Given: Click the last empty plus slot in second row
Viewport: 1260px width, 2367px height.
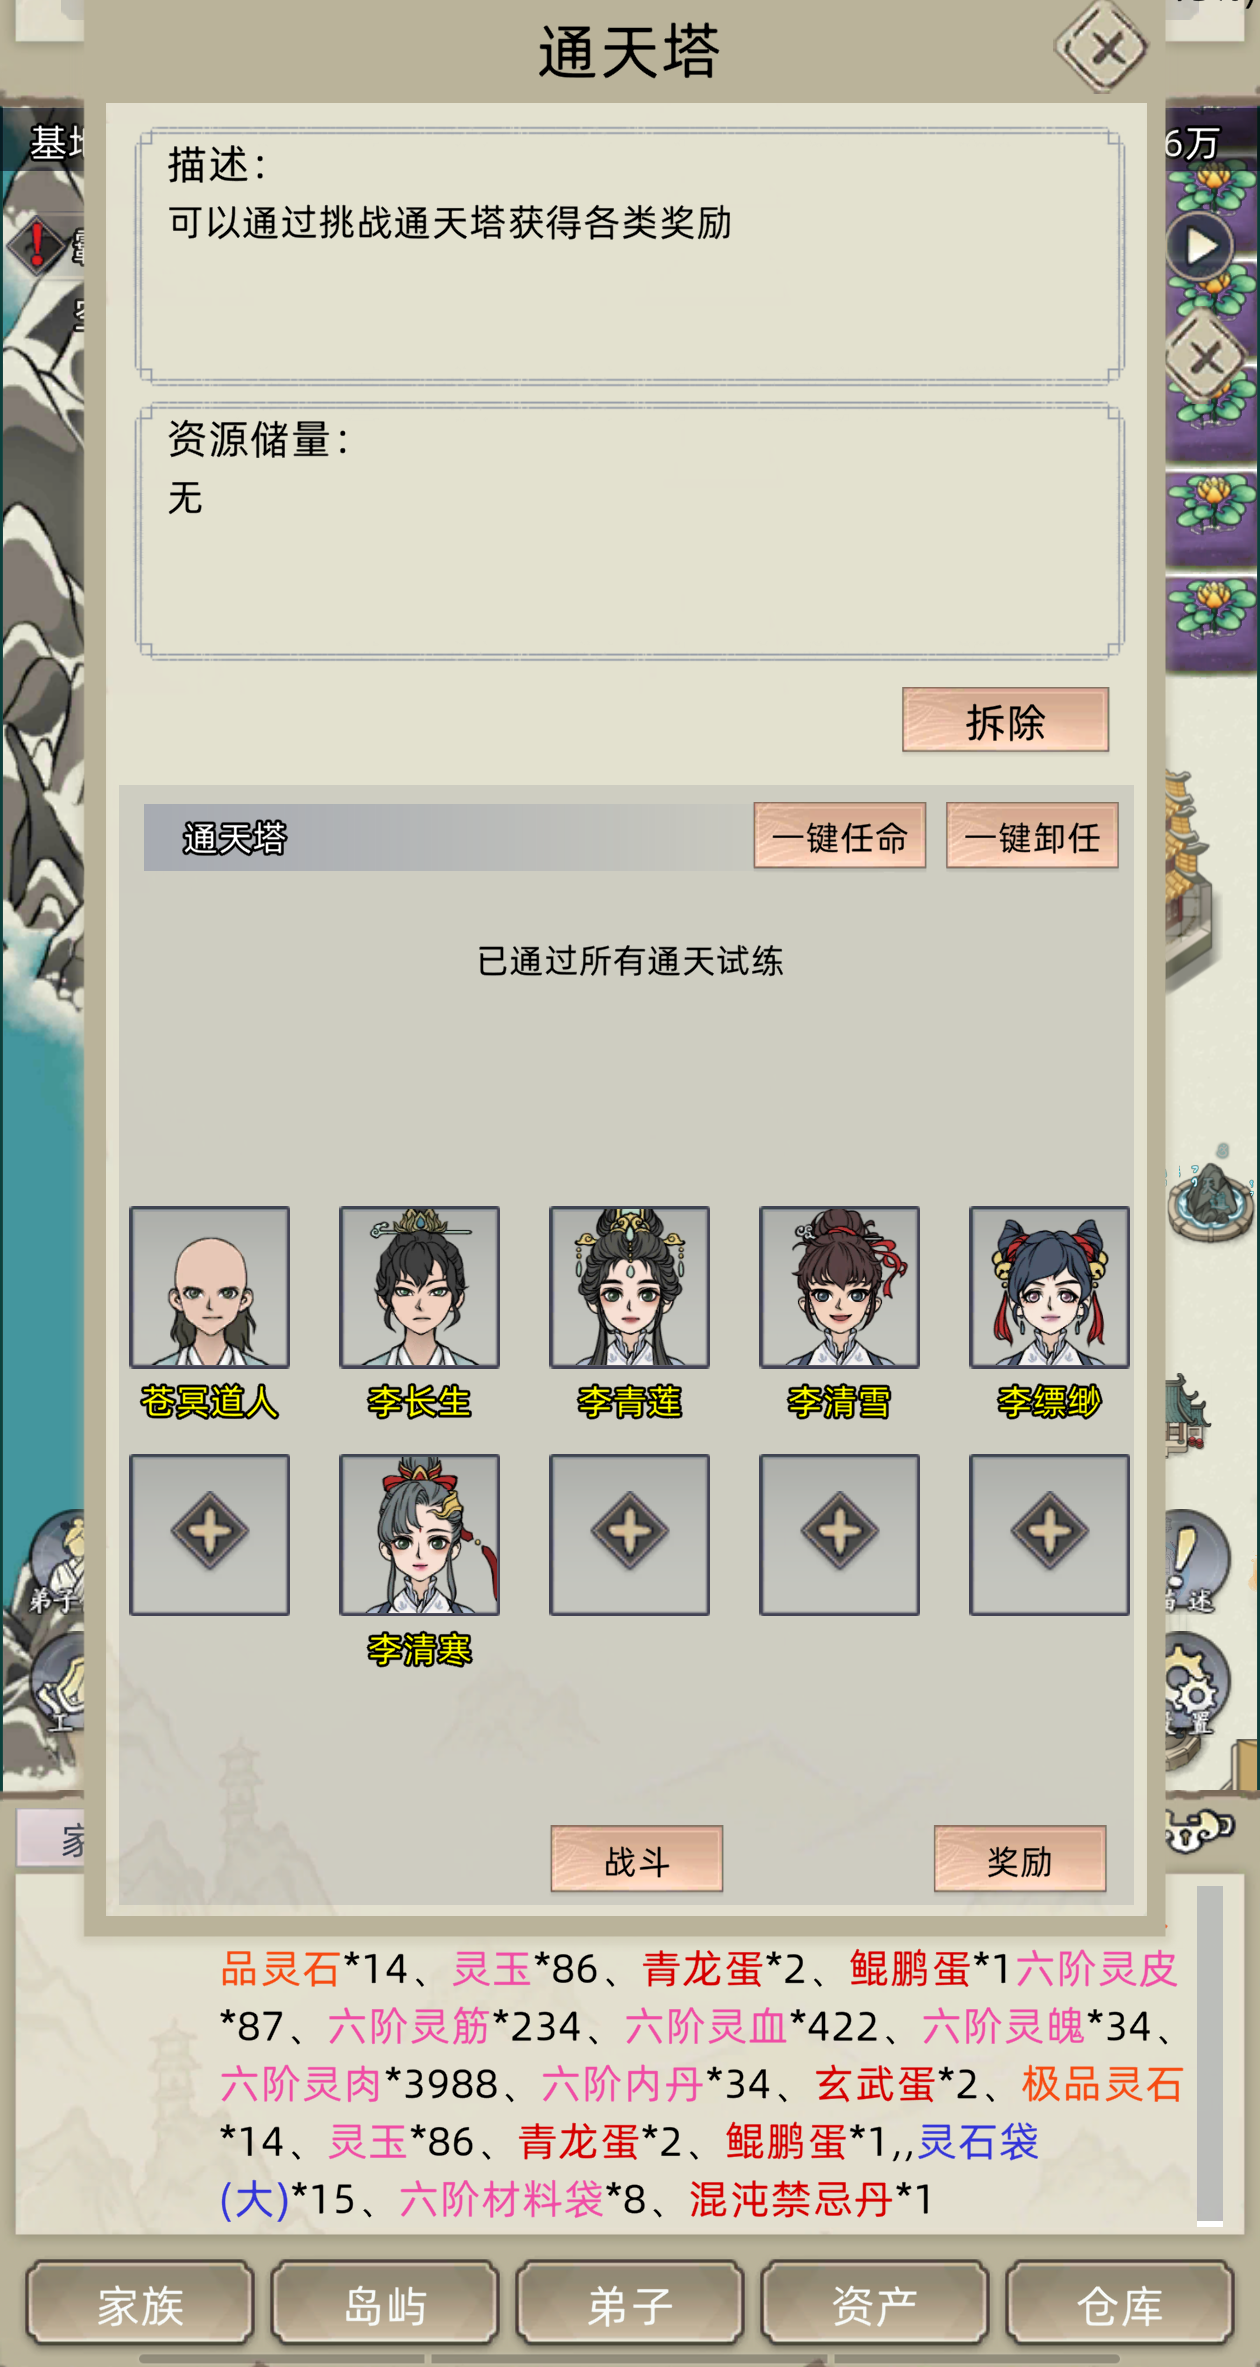Looking at the screenshot, I should click(x=1049, y=1534).
